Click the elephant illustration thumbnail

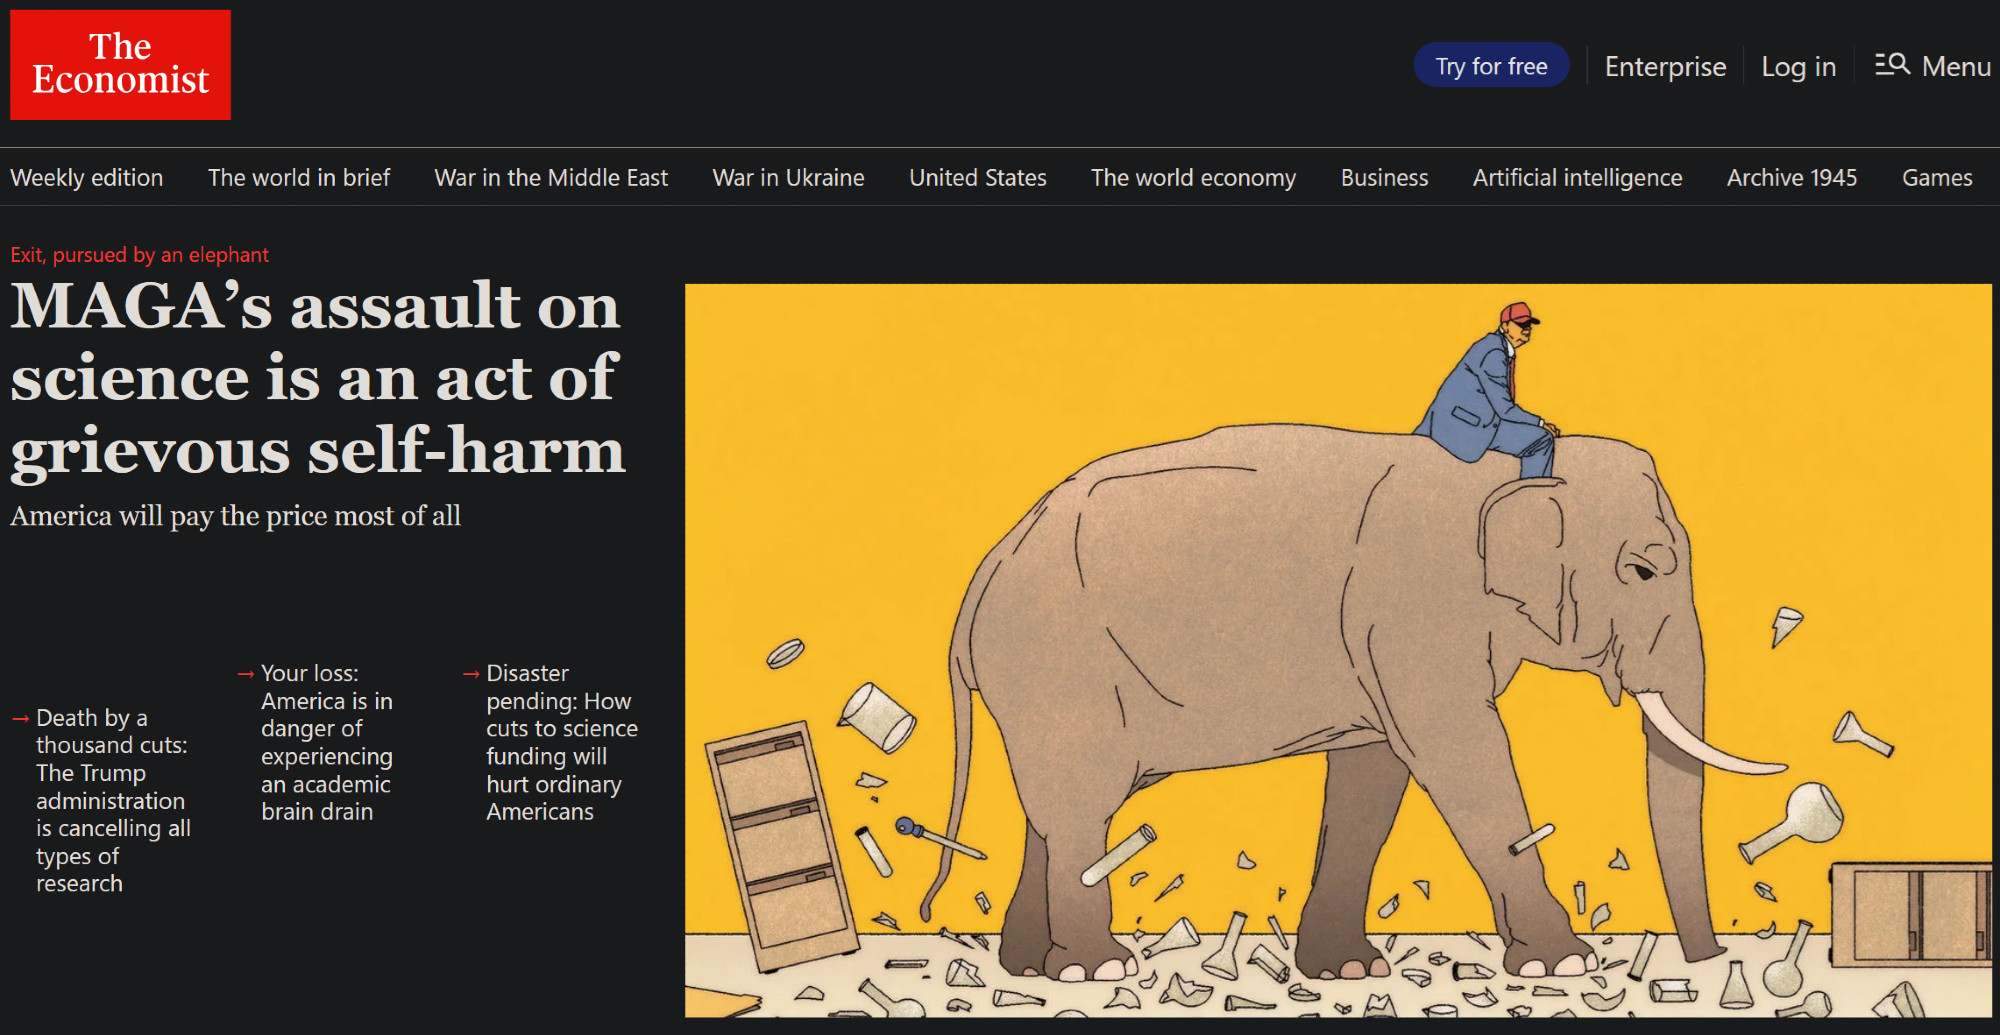click(1338, 650)
